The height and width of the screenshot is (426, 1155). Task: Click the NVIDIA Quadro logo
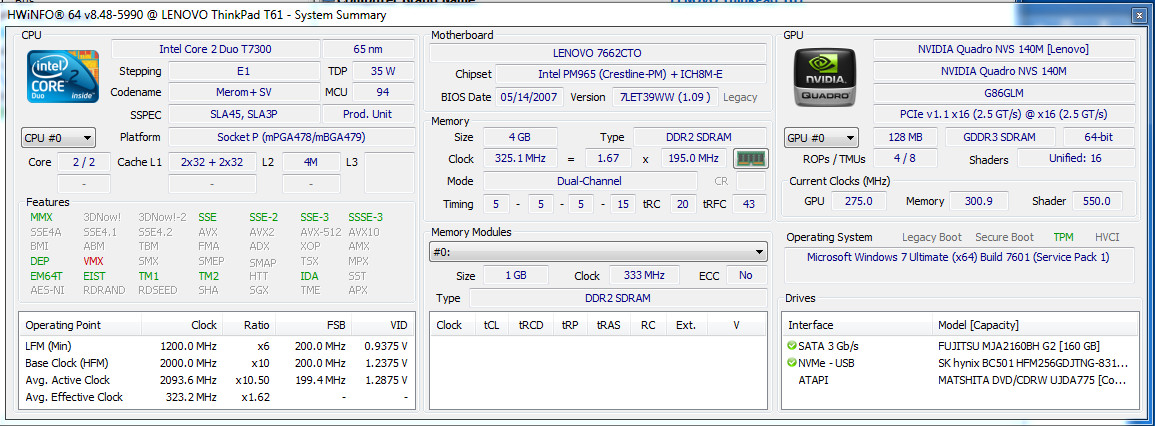tap(825, 76)
